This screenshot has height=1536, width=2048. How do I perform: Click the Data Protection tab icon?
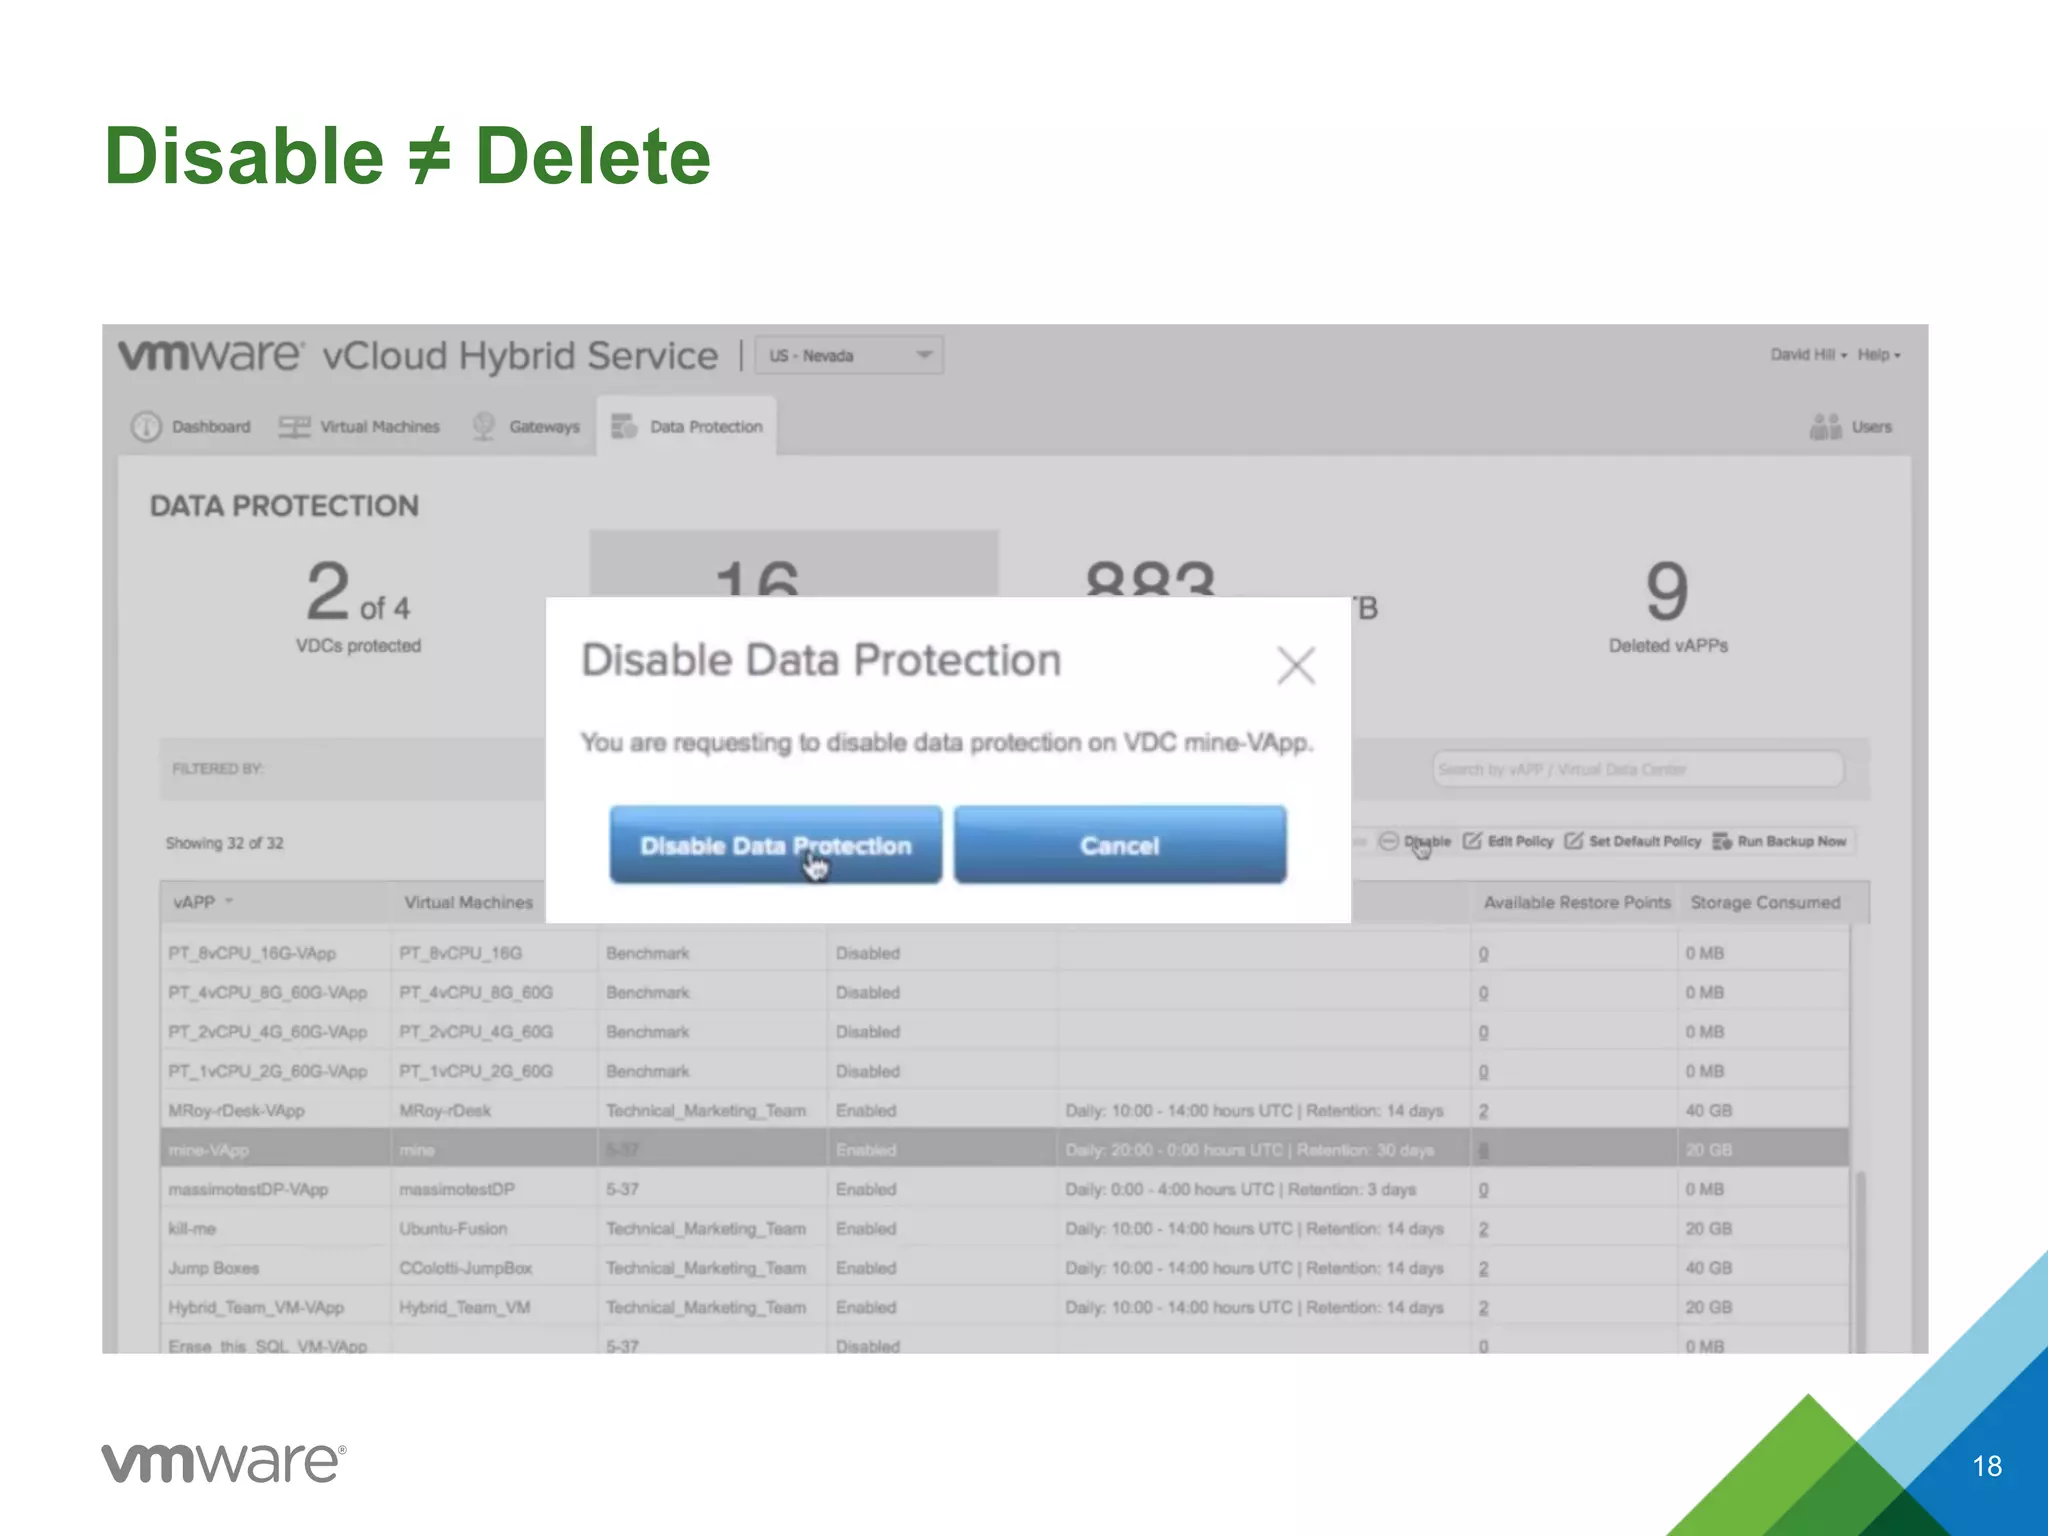pyautogui.click(x=624, y=427)
